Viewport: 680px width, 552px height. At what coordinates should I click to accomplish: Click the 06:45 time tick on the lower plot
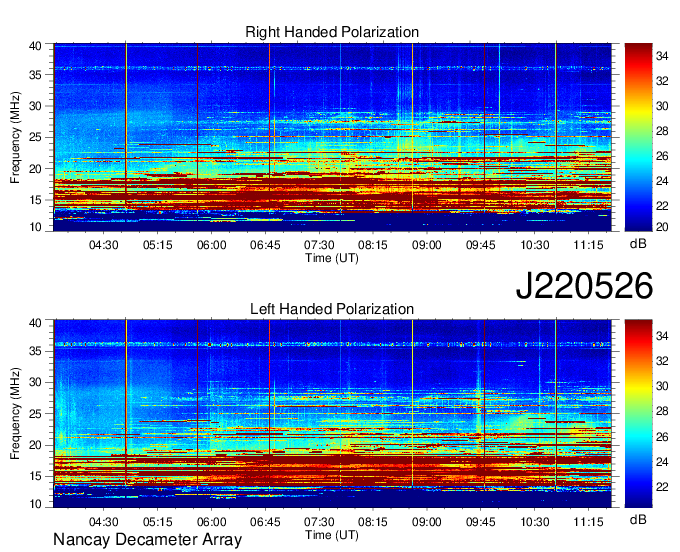click(x=265, y=522)
